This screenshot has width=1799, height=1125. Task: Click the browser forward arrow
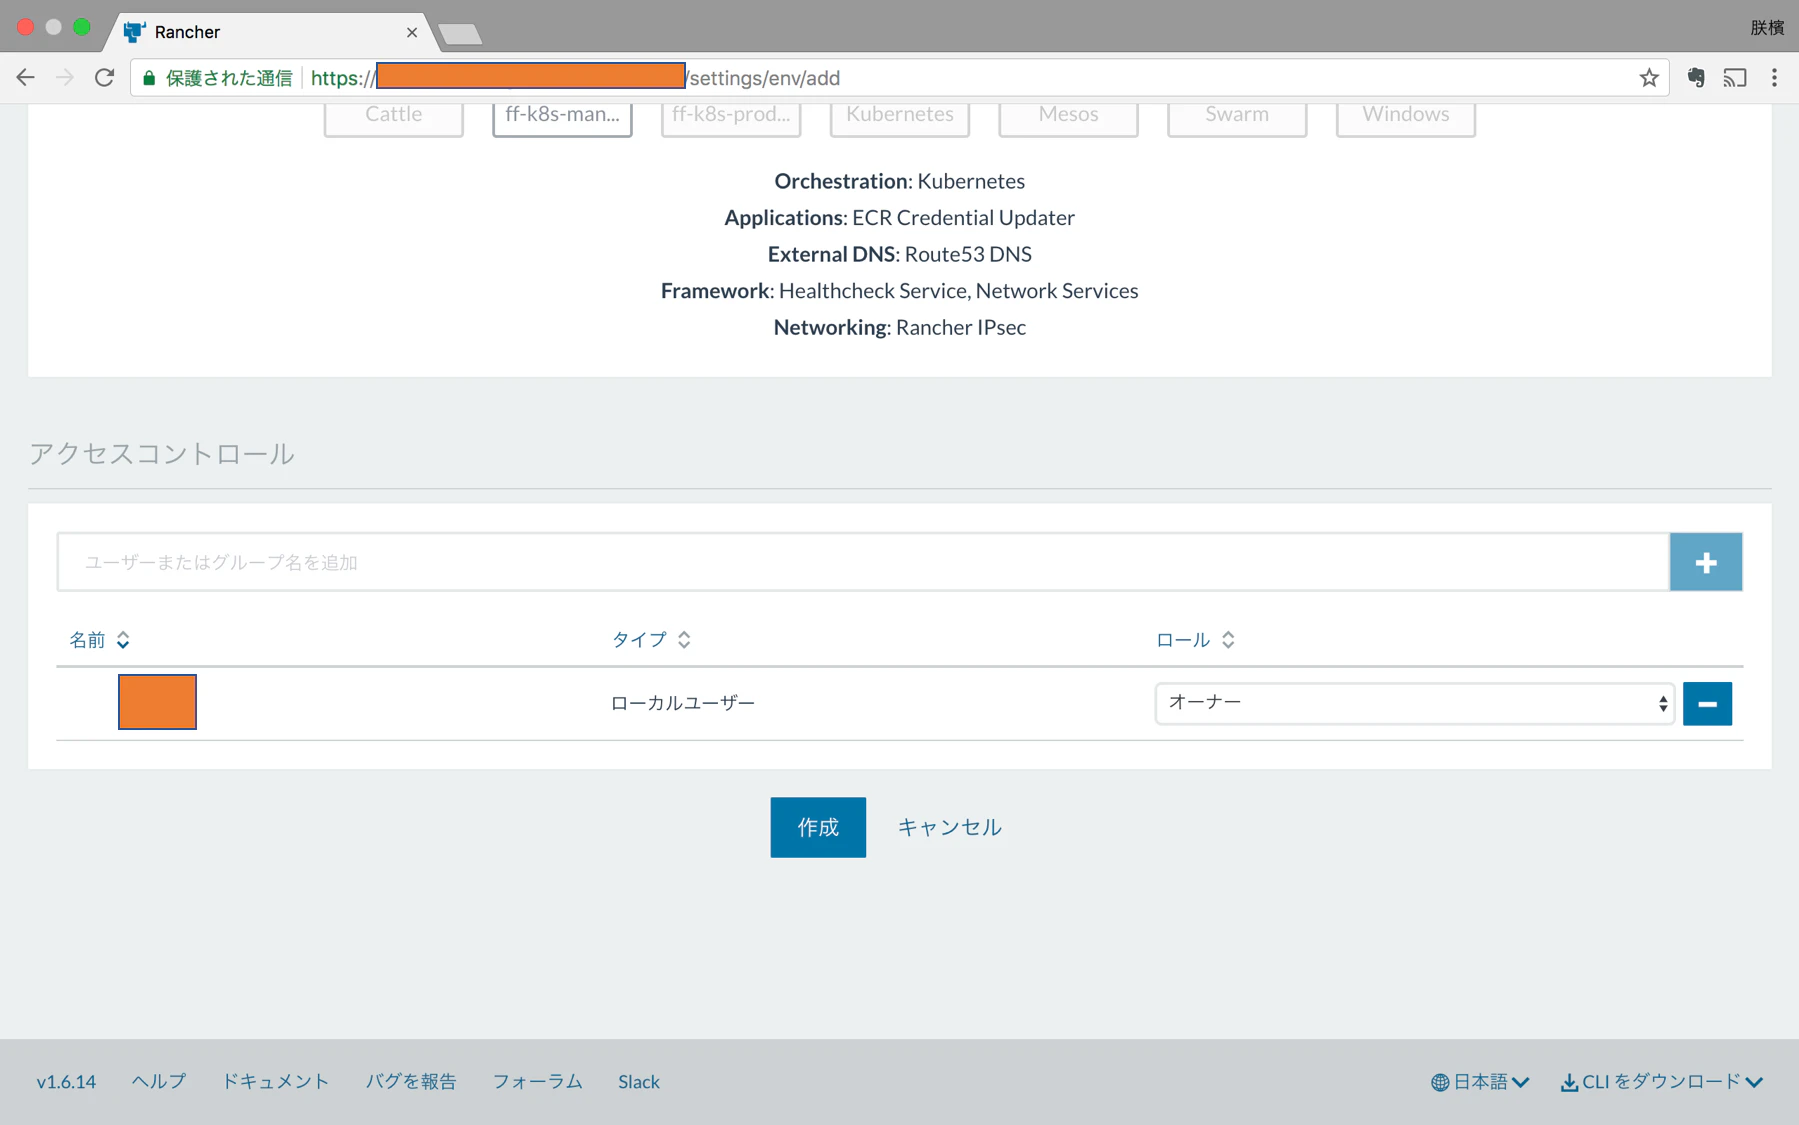pos(65,77)
